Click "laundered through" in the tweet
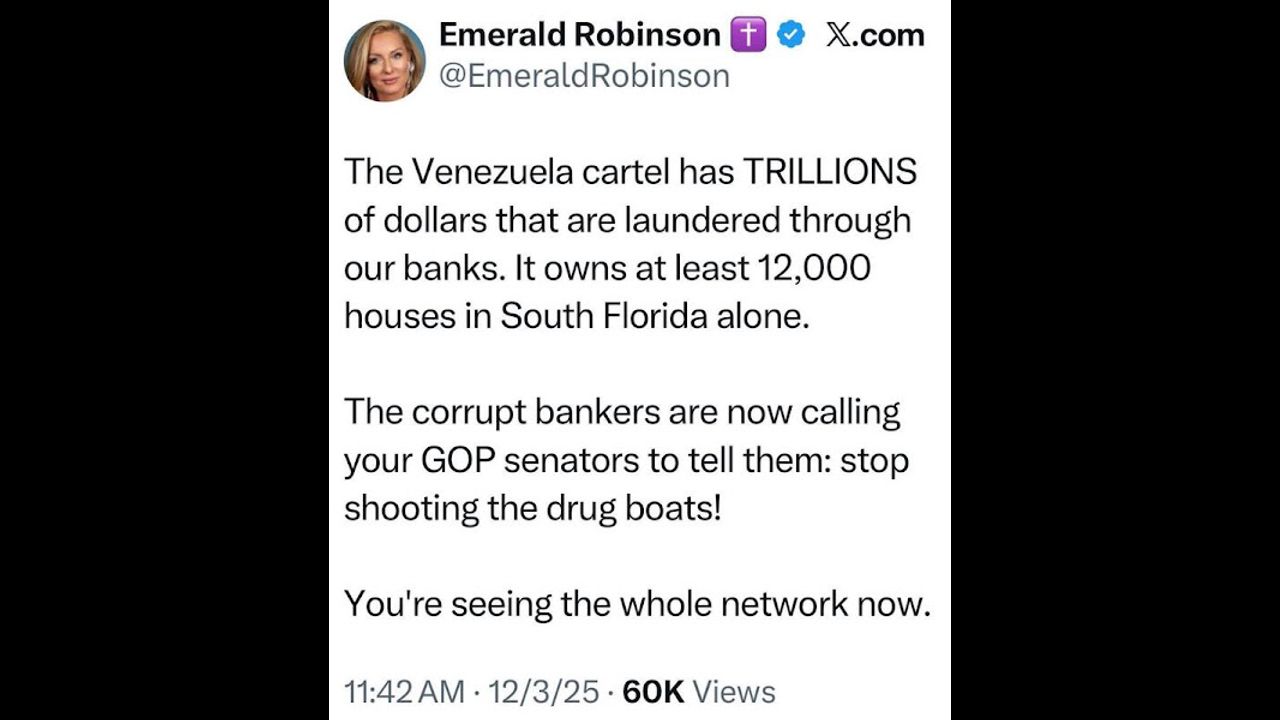The height and width of the screenshot is (720, 1280). pos(767,220)
